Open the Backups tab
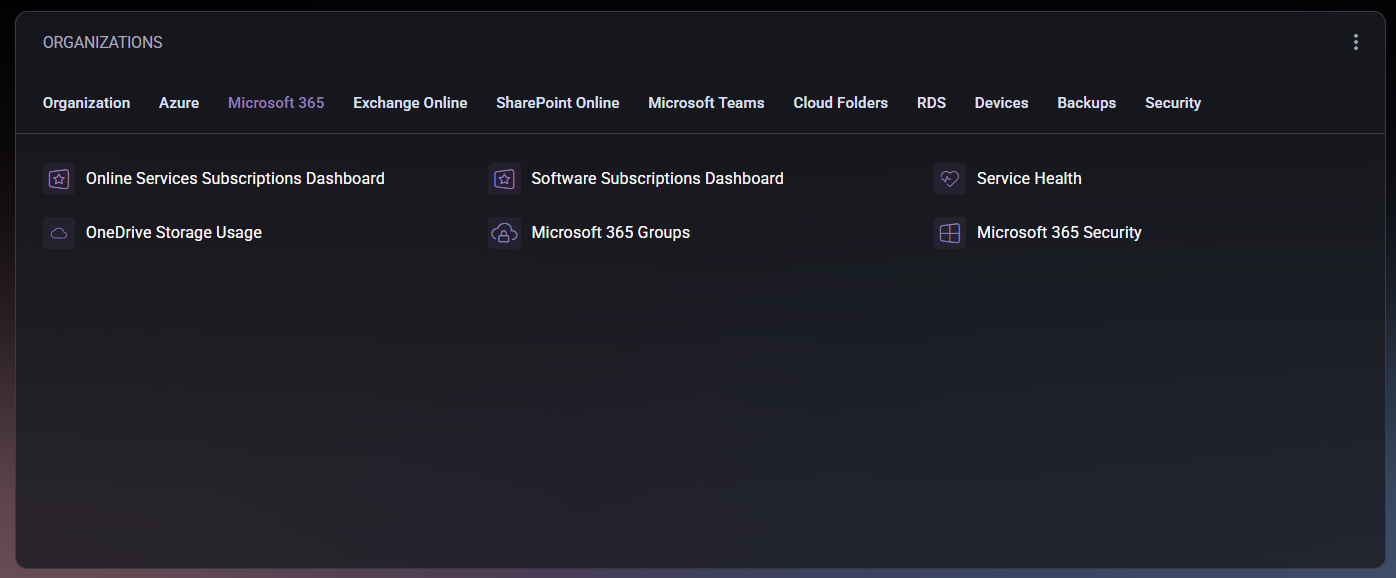This screenshot has width=1396, height=578. point(1086,103)
